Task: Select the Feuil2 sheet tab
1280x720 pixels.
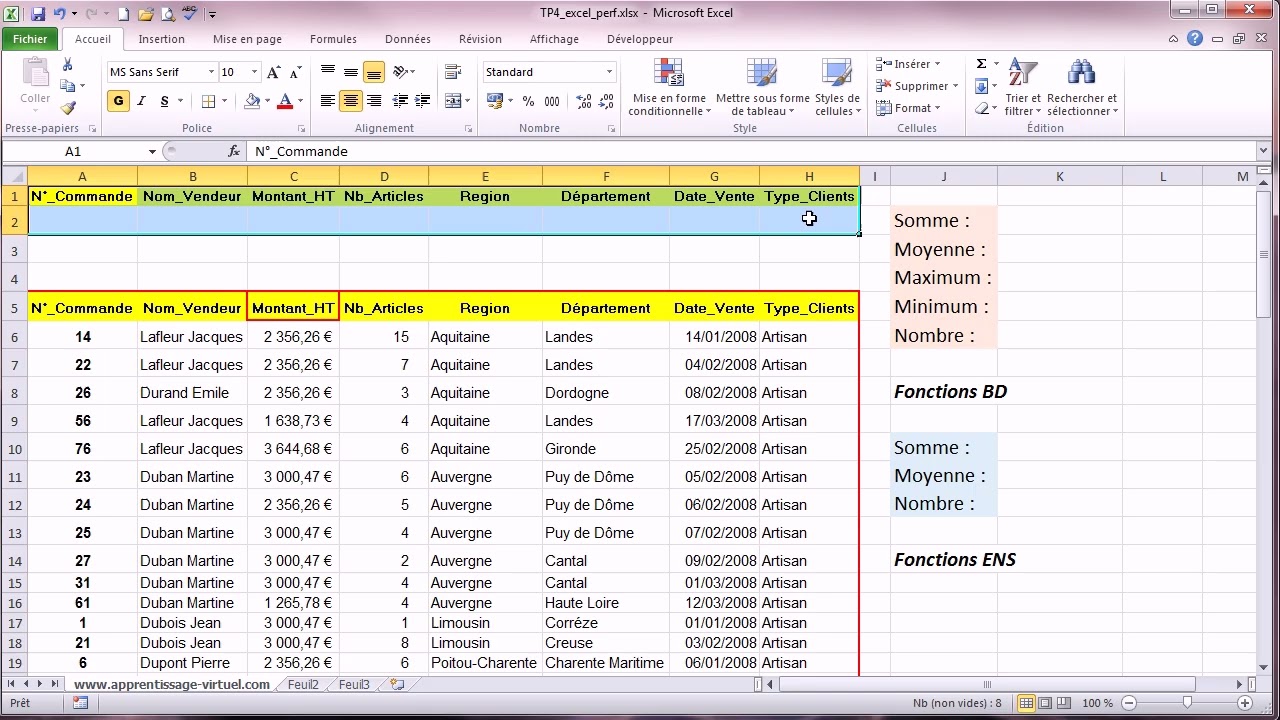Action: pyautogui.click(x=303, y=685)
